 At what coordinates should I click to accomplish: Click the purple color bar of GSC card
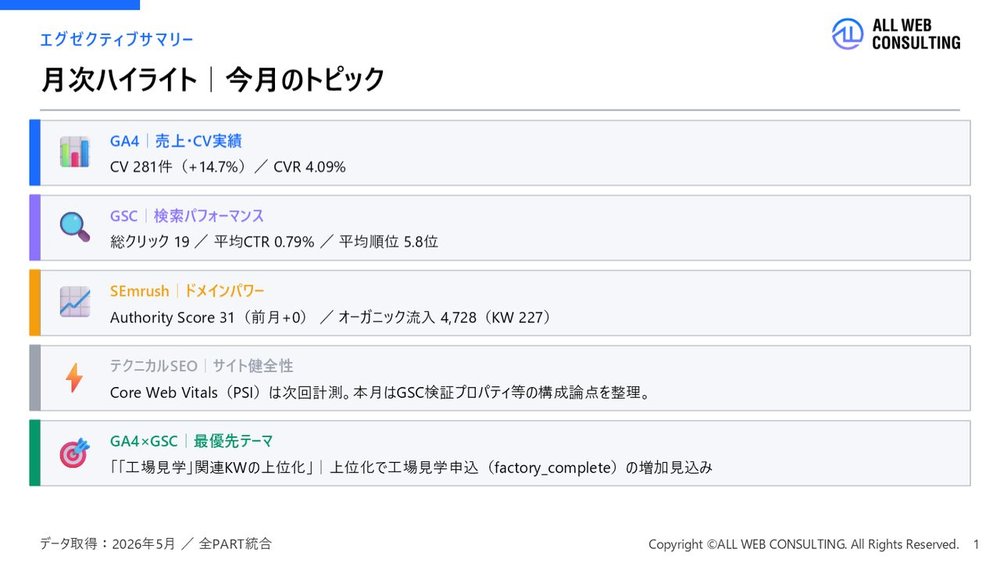point(35,228)
